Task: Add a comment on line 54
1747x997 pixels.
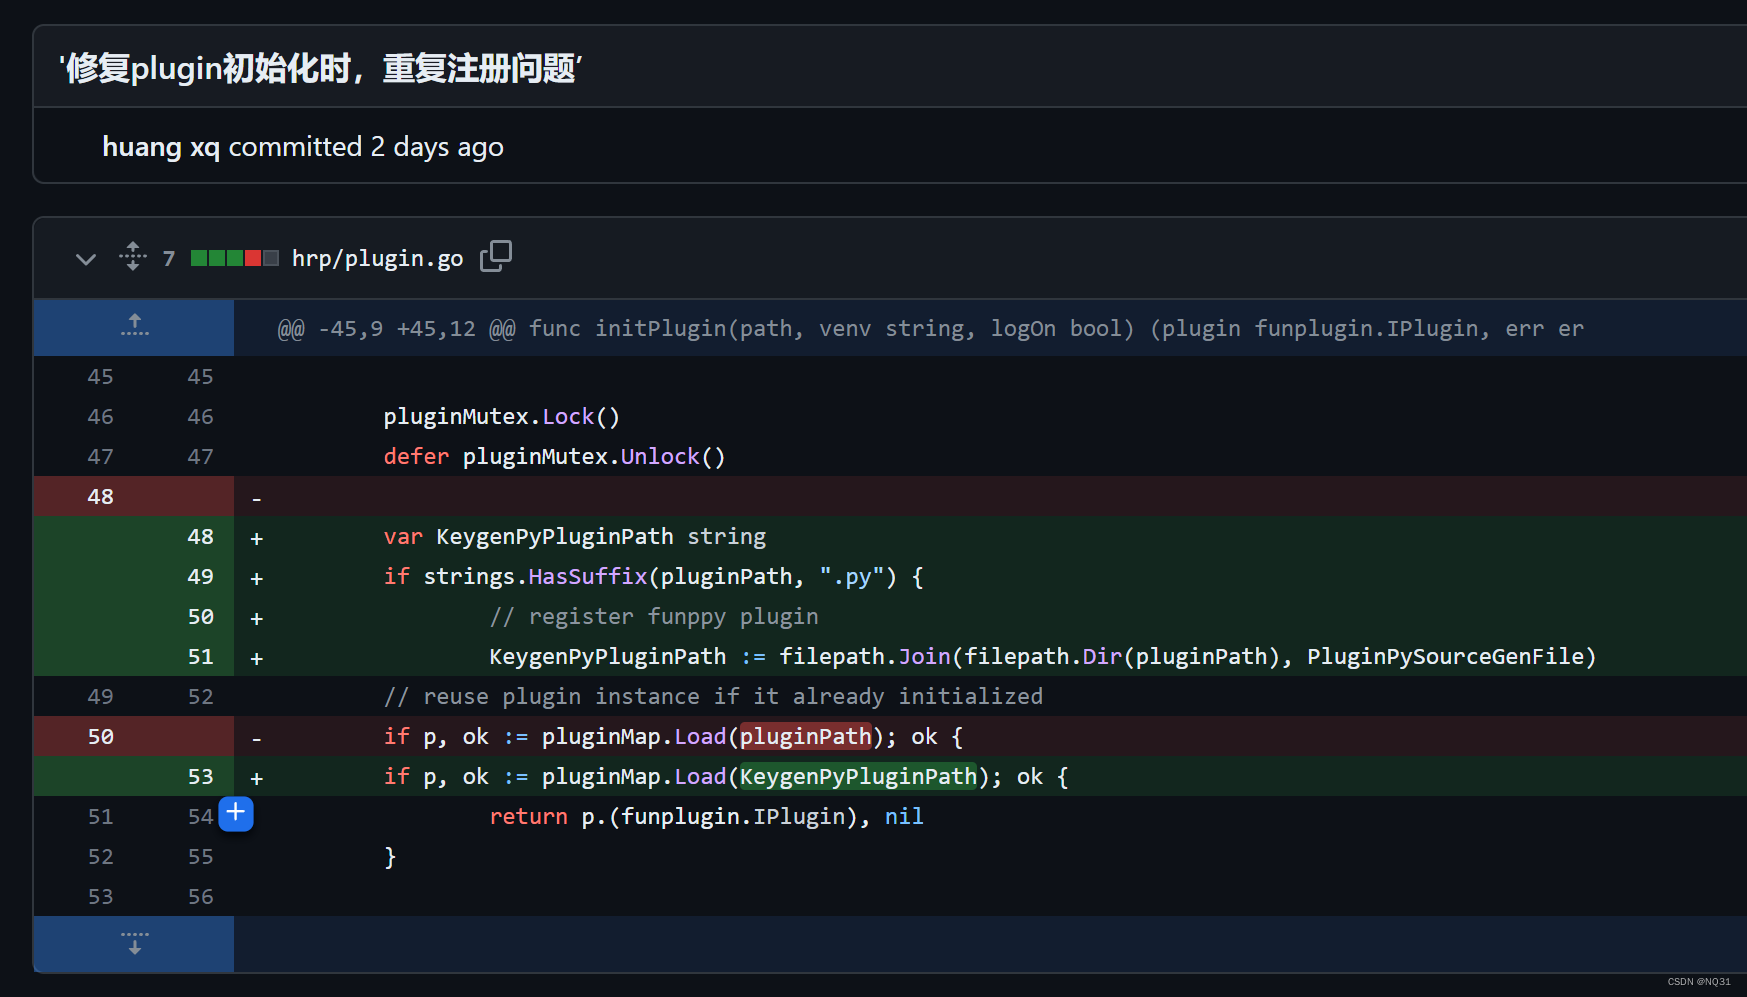Action: [x=236, y=813]
